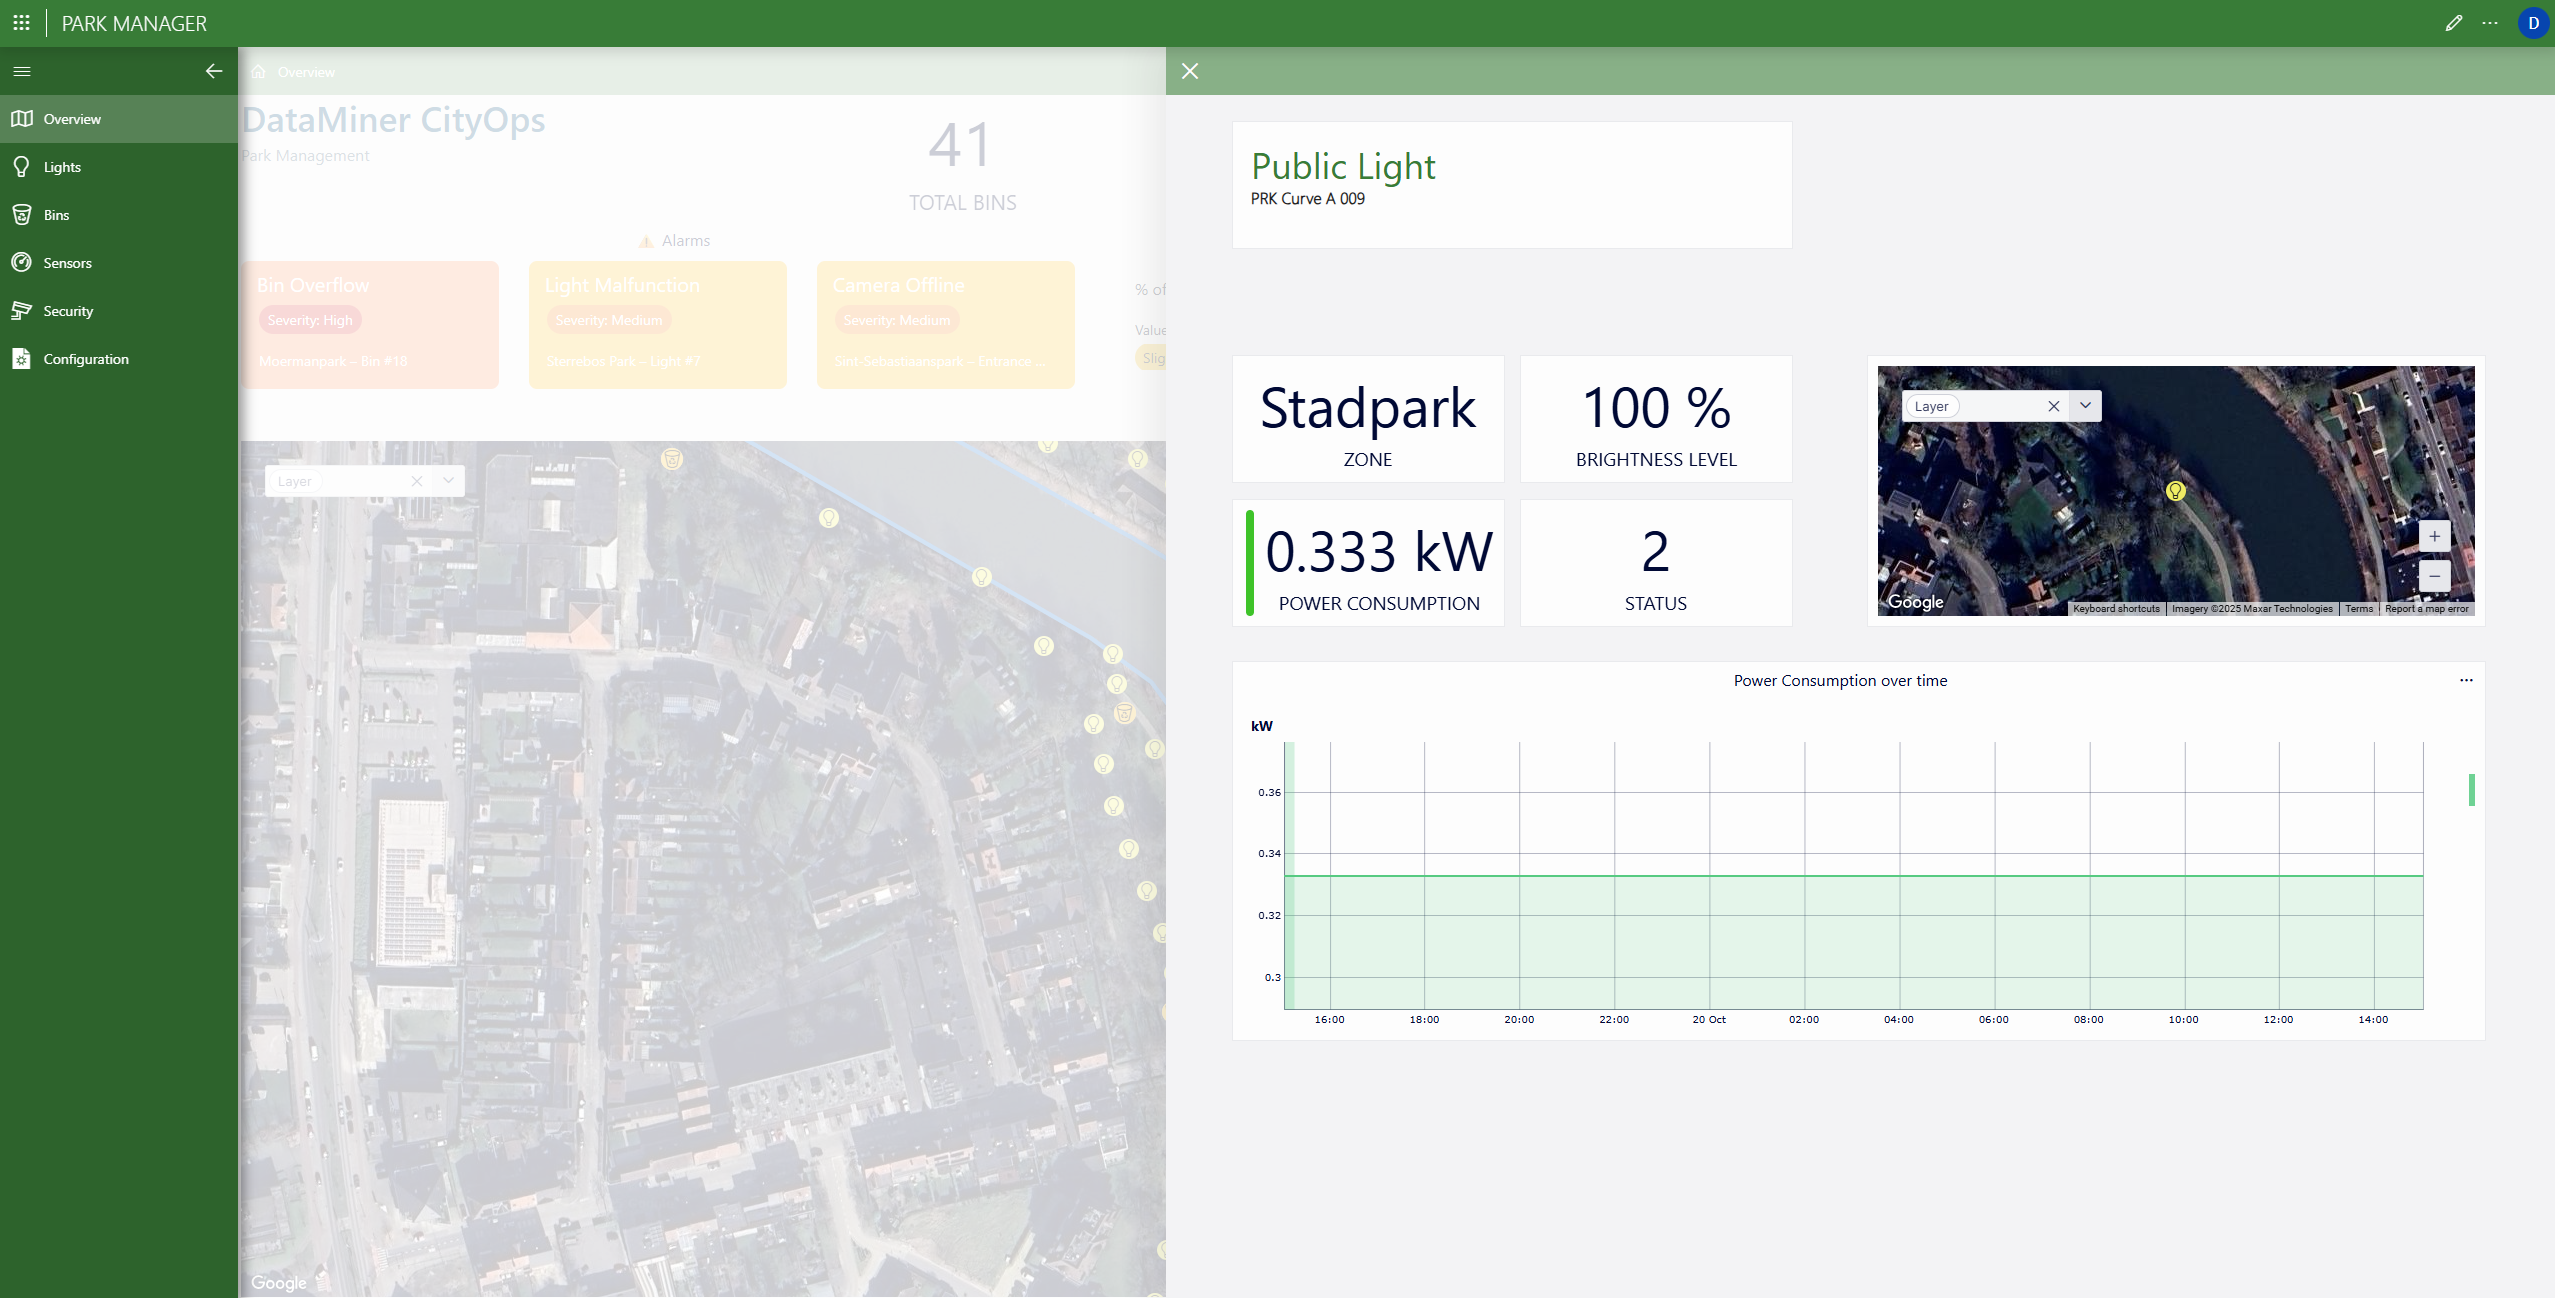
Task: Open the Bins page
Action: [x=56, y=215]
